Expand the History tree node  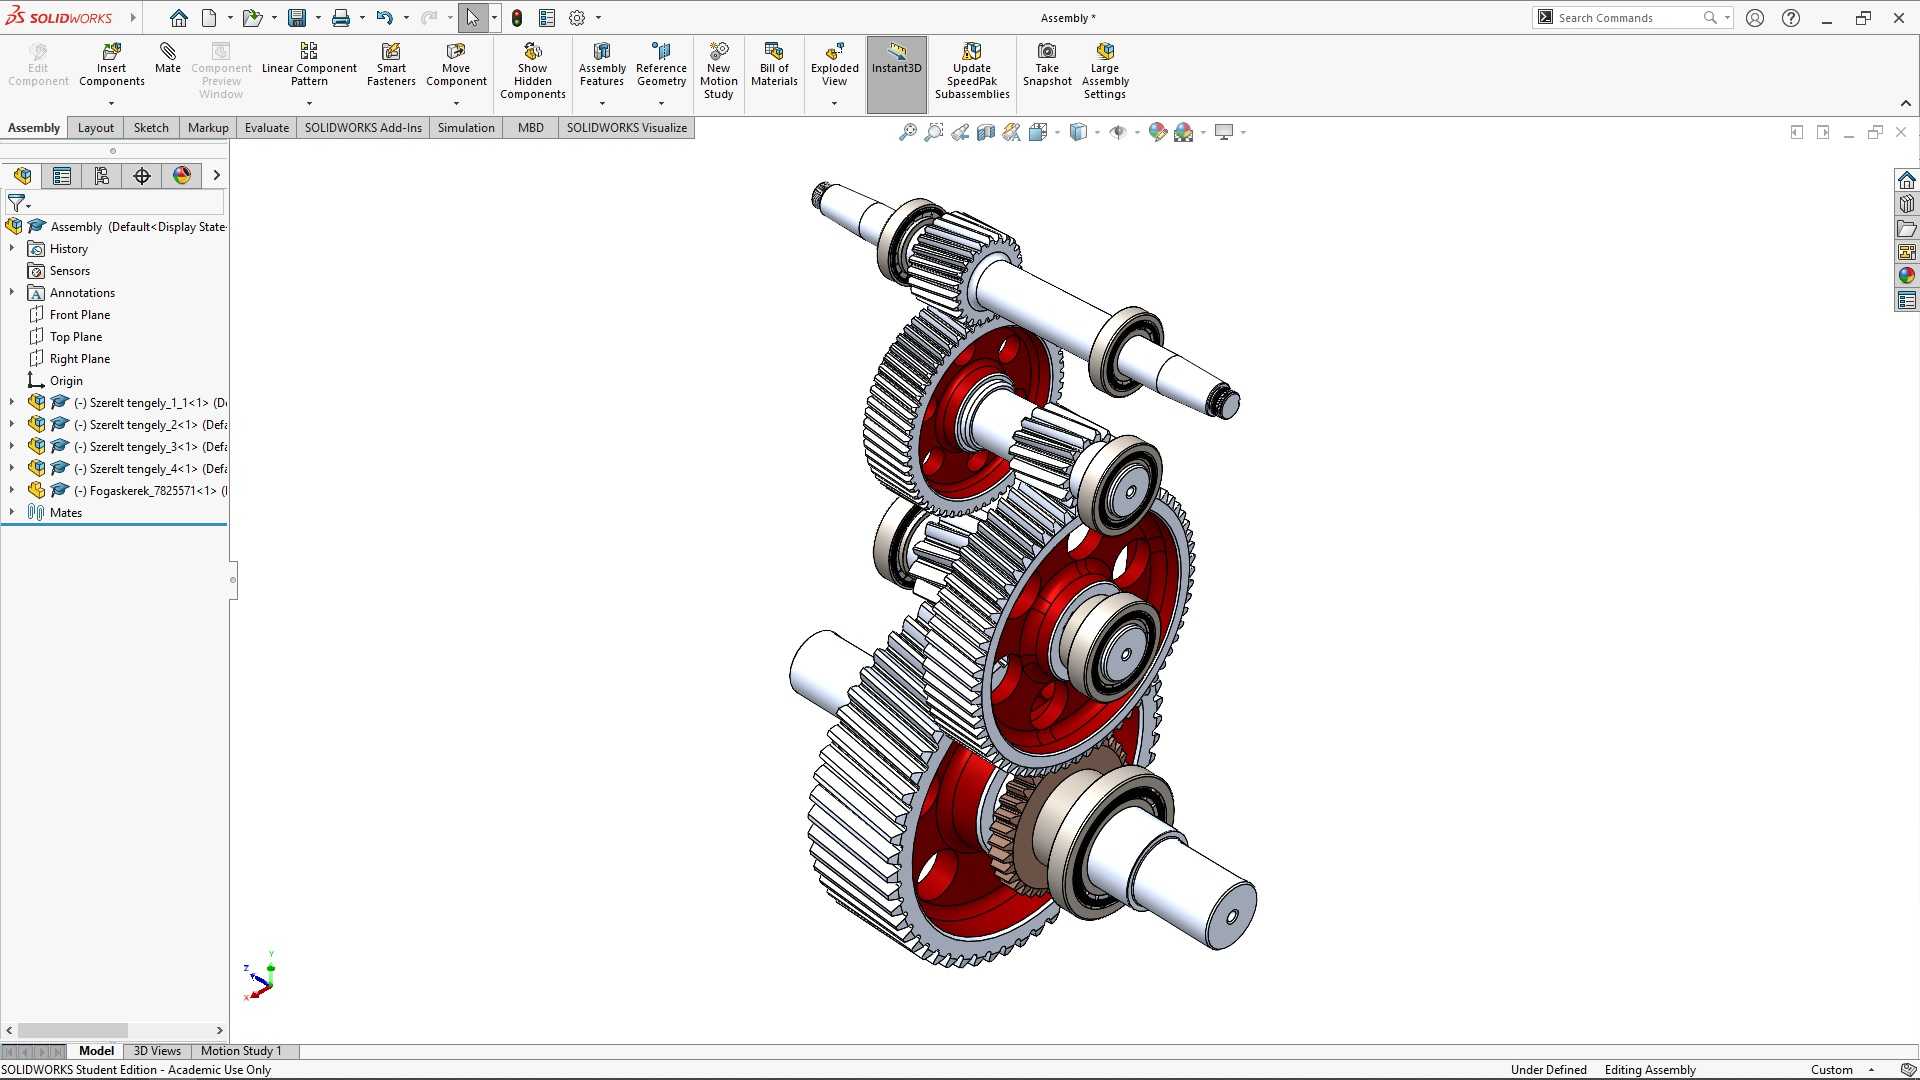point(12,248)
